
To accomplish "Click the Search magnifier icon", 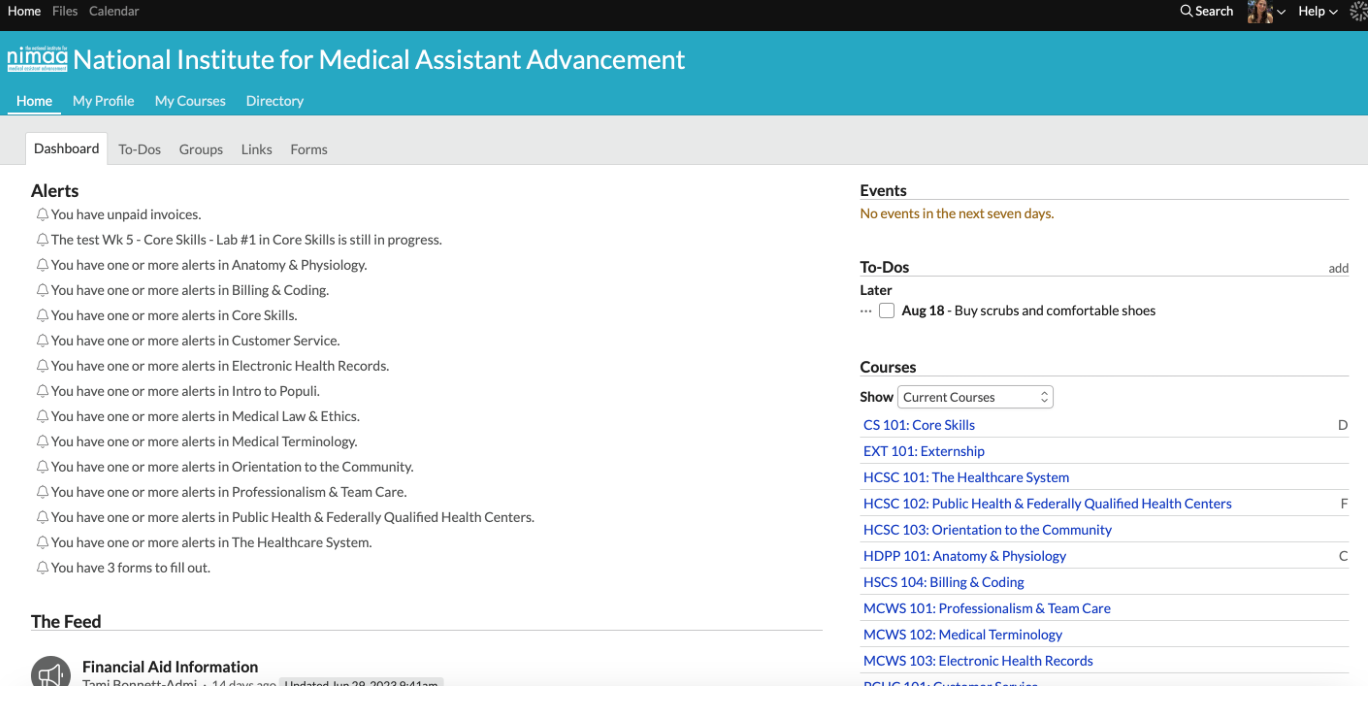I will tap(1186, 11).
